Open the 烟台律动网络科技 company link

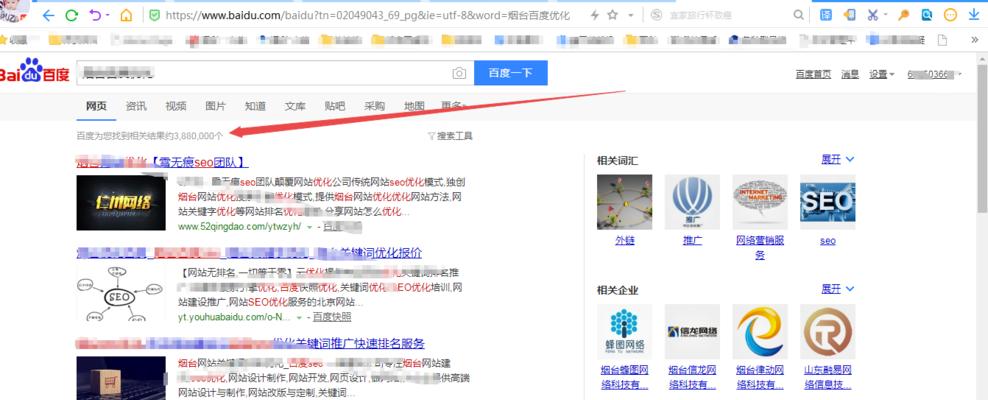point(760,377)
